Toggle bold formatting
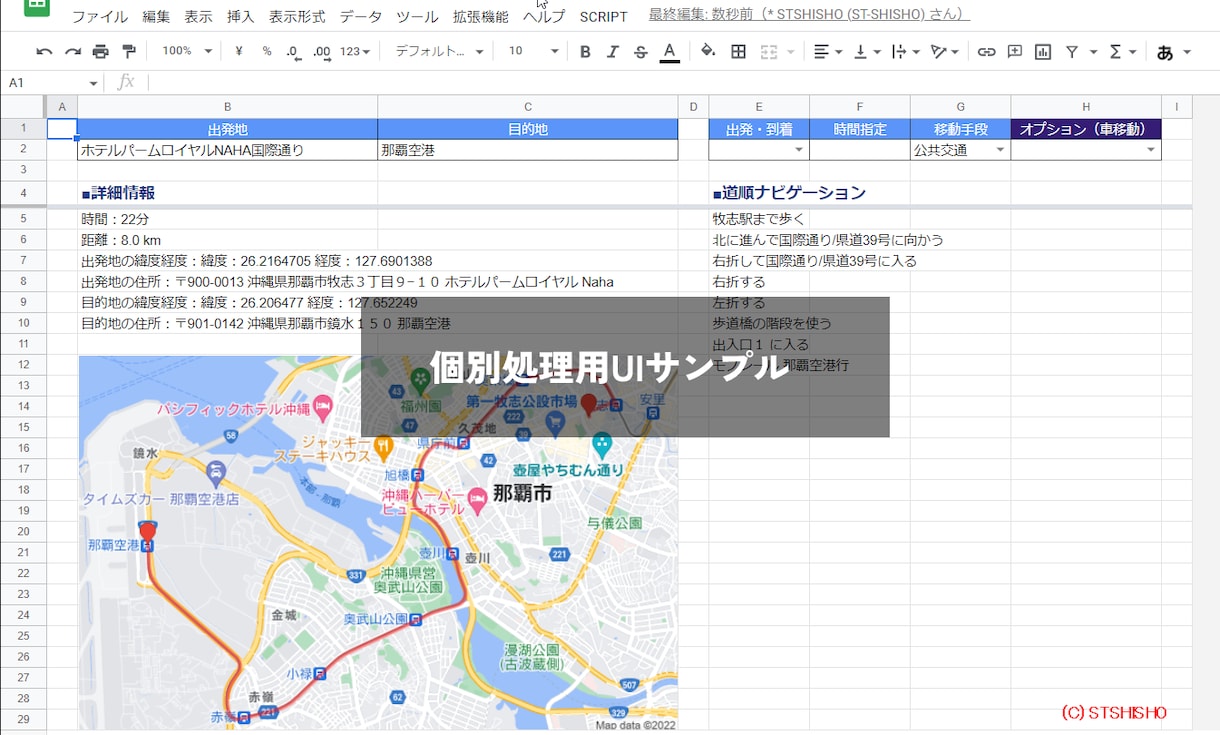Screen dimensions: 1220x735 (x=585, y=51)
